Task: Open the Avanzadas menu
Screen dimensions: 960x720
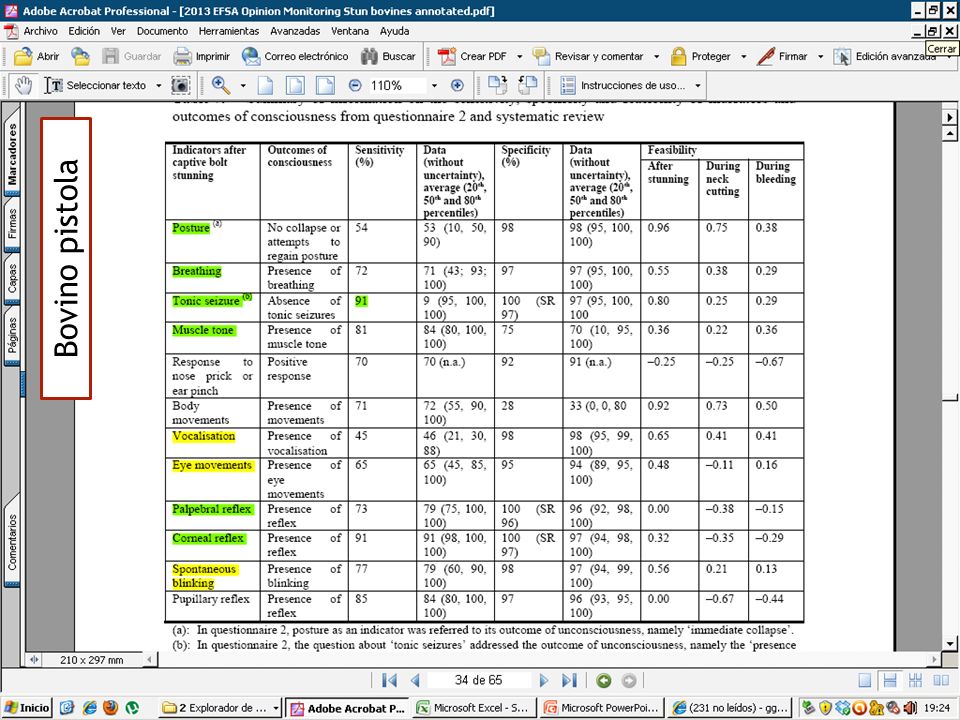Action: pyautogui.click(x=295, y=31)
